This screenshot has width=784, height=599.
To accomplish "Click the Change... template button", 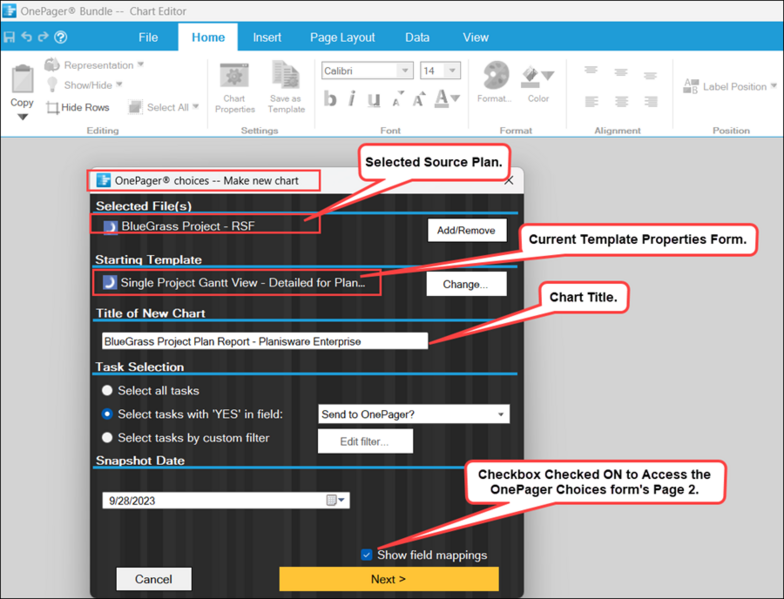I will [466, 284].
